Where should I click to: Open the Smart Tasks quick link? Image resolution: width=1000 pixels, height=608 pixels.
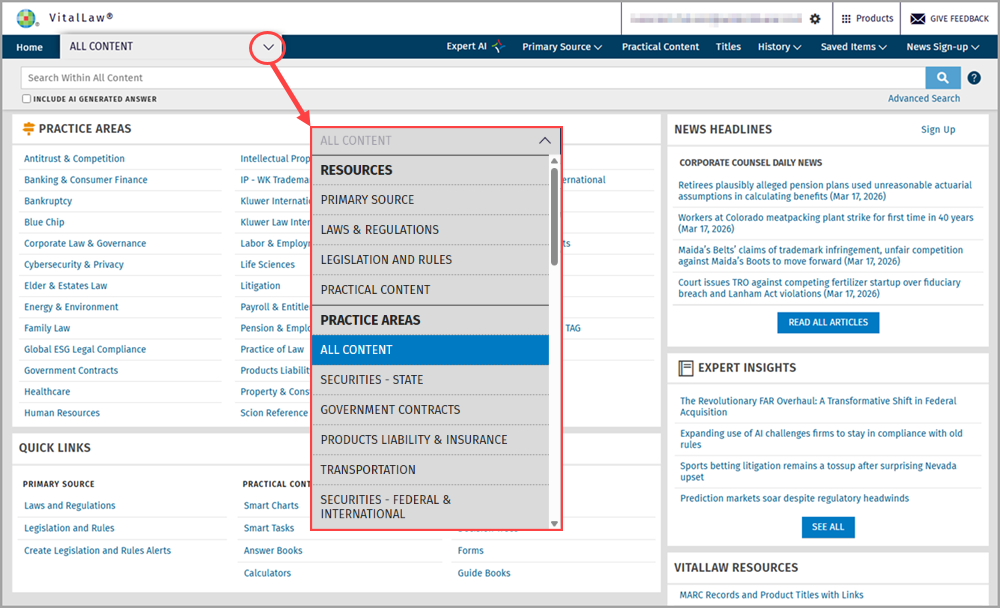pos(268,528)
